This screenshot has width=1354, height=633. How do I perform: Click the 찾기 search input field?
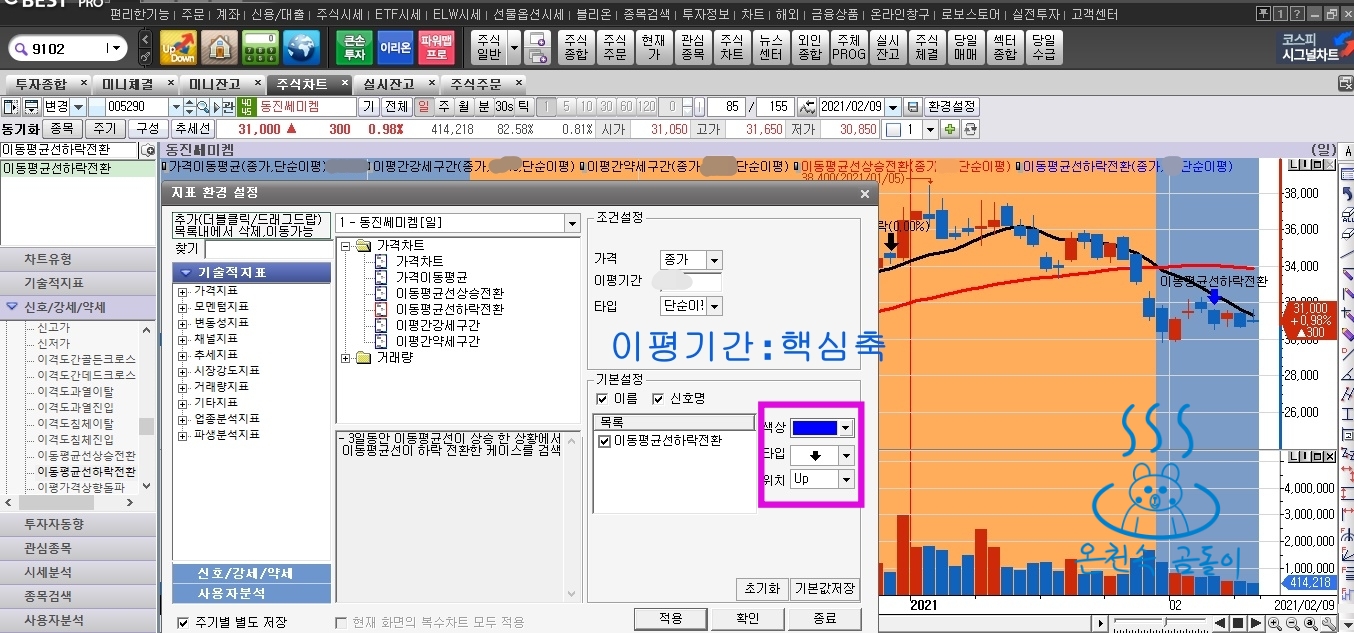point(267,249)
